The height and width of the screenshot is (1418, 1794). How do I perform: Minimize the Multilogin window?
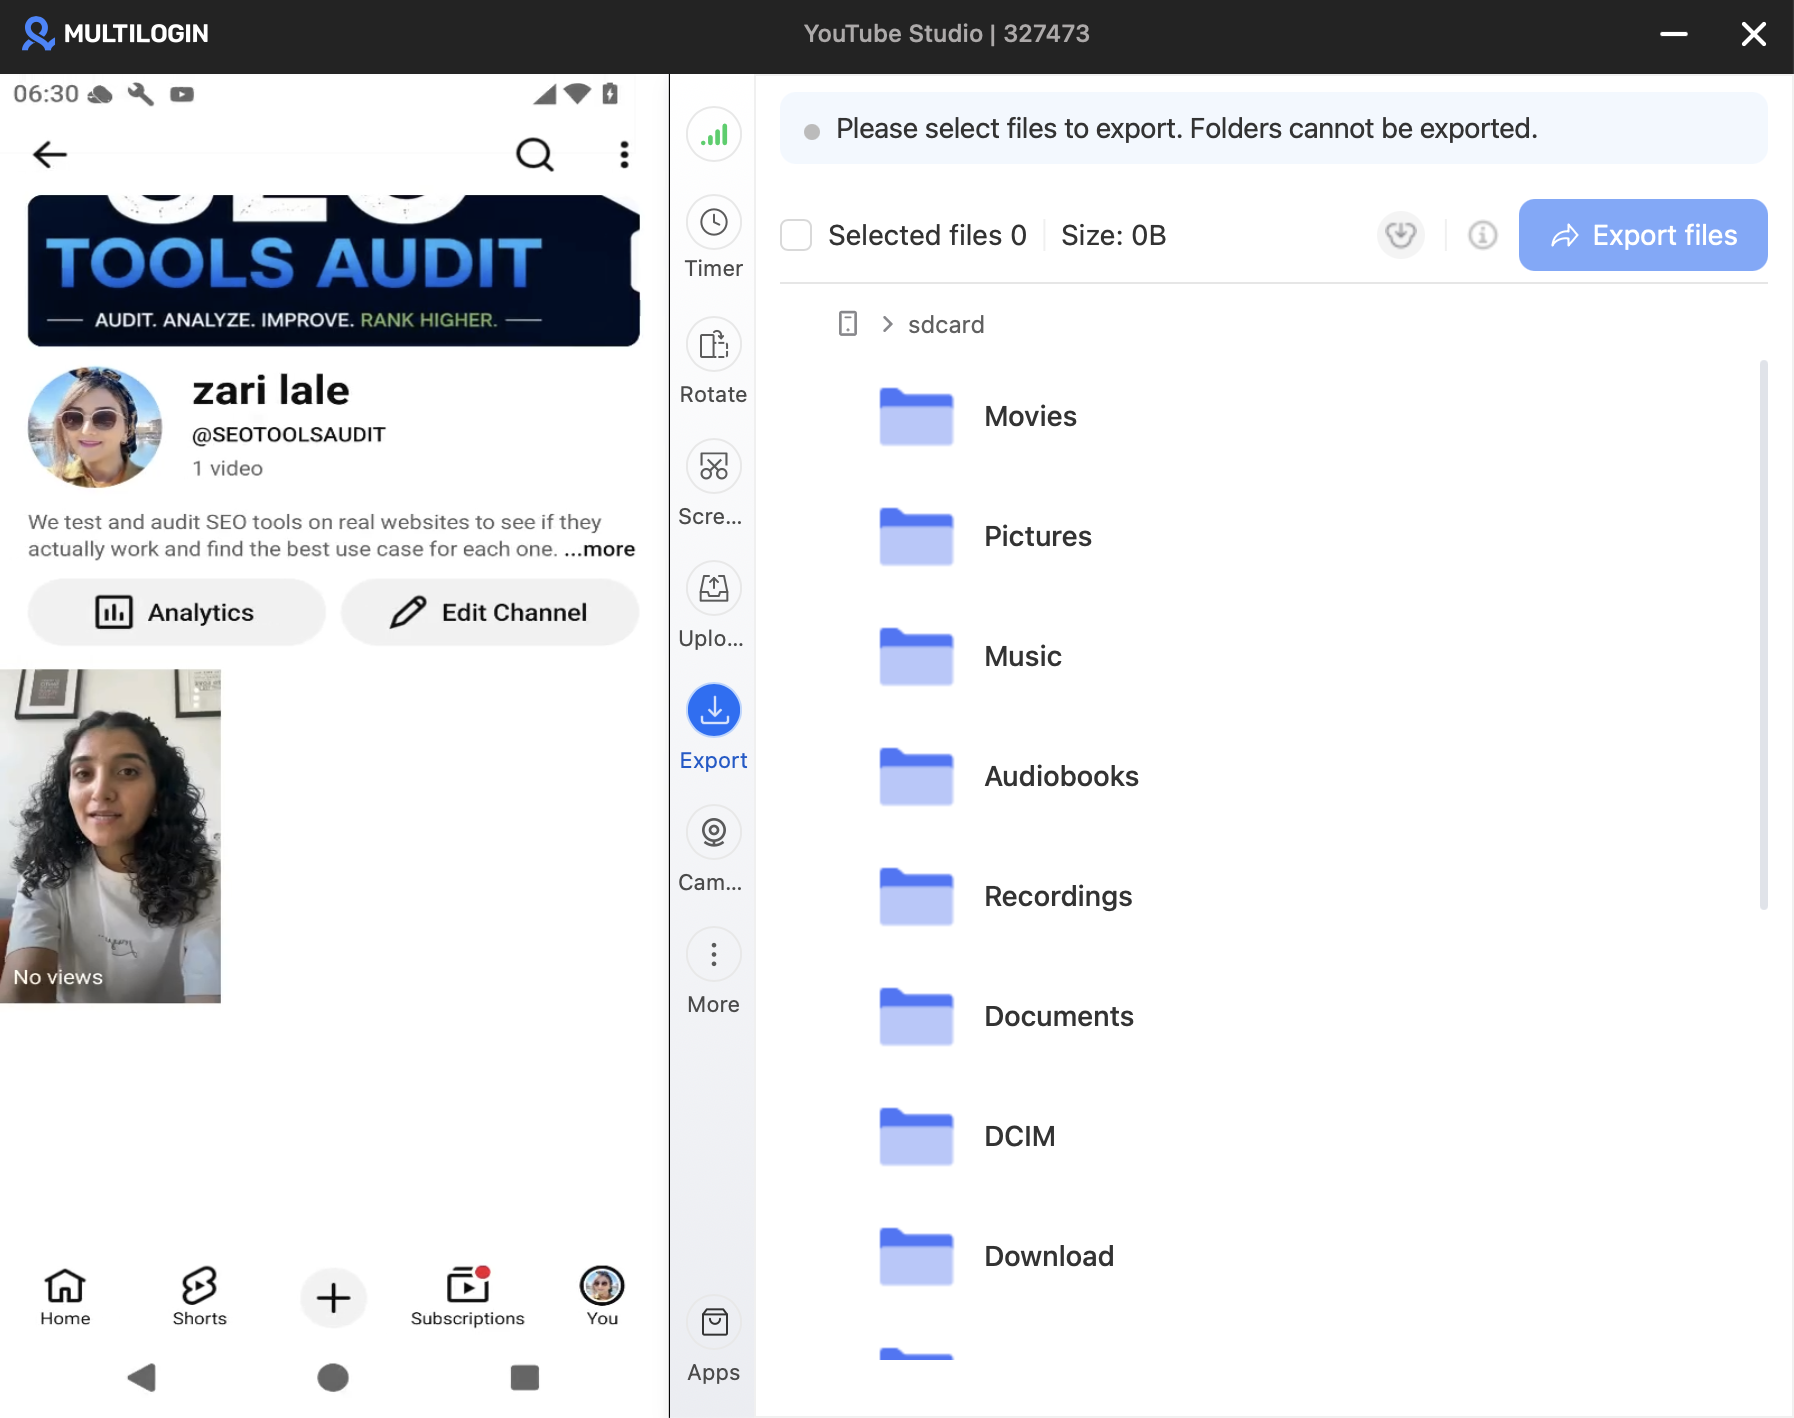coord(1674,34)
